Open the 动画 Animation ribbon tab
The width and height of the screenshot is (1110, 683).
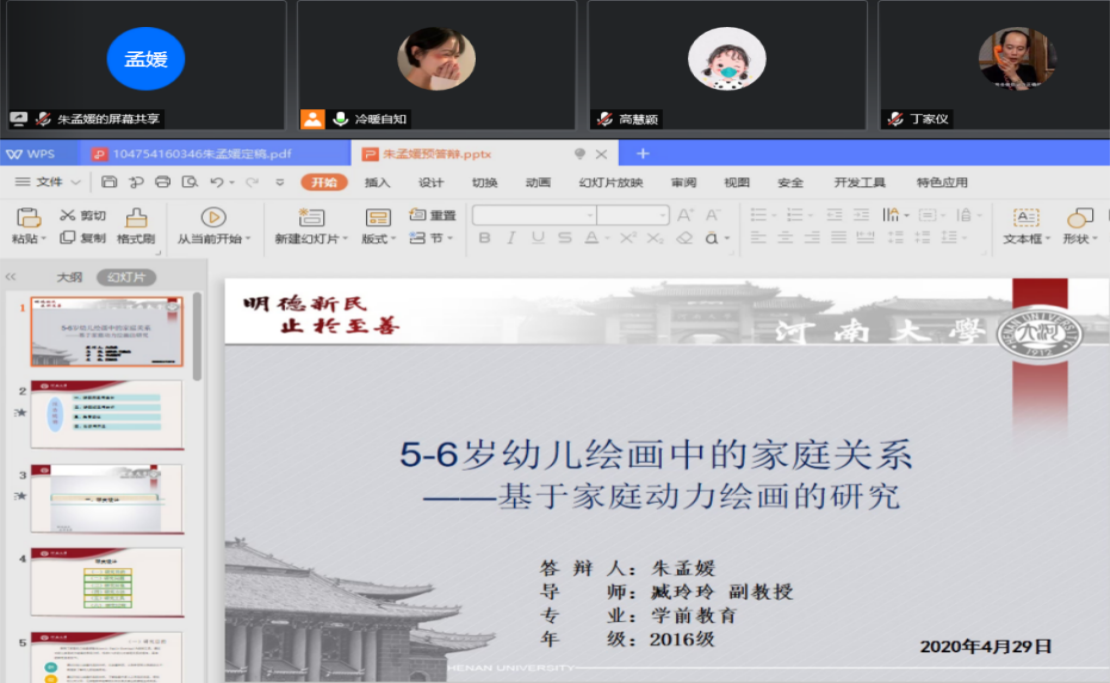(538, 183)
